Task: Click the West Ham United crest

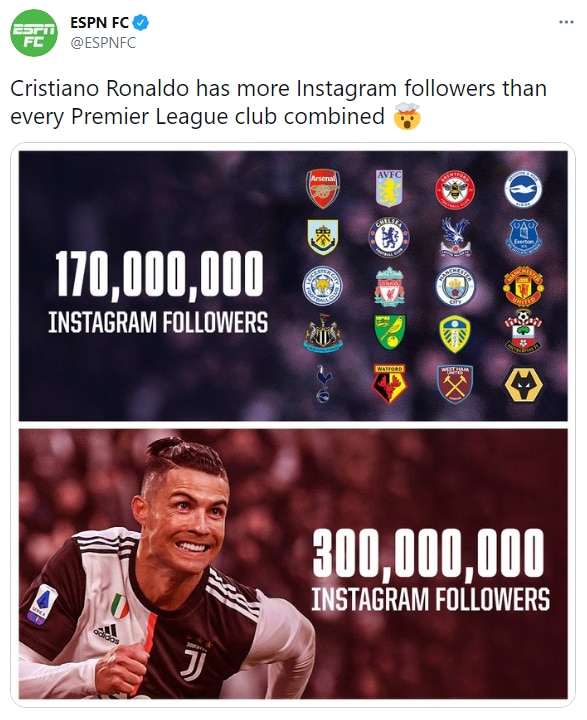Action: [x=455, y=384]
